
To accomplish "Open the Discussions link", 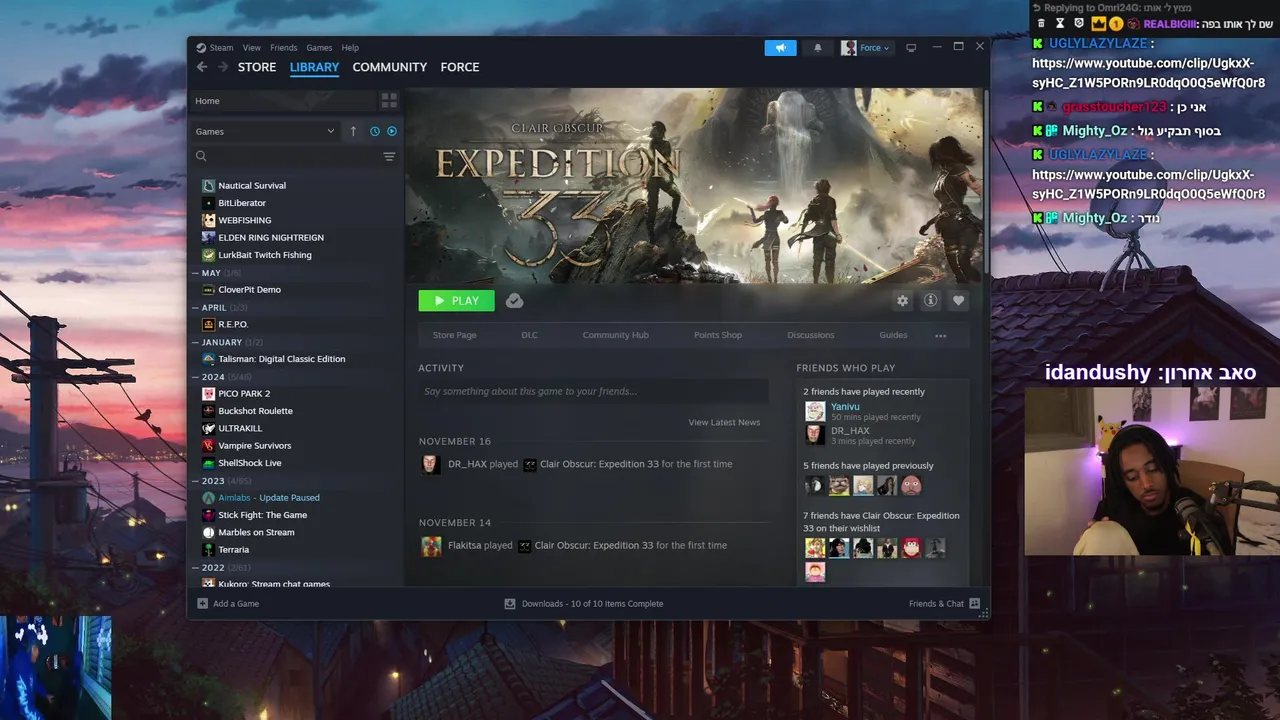I will pos(810,335).
